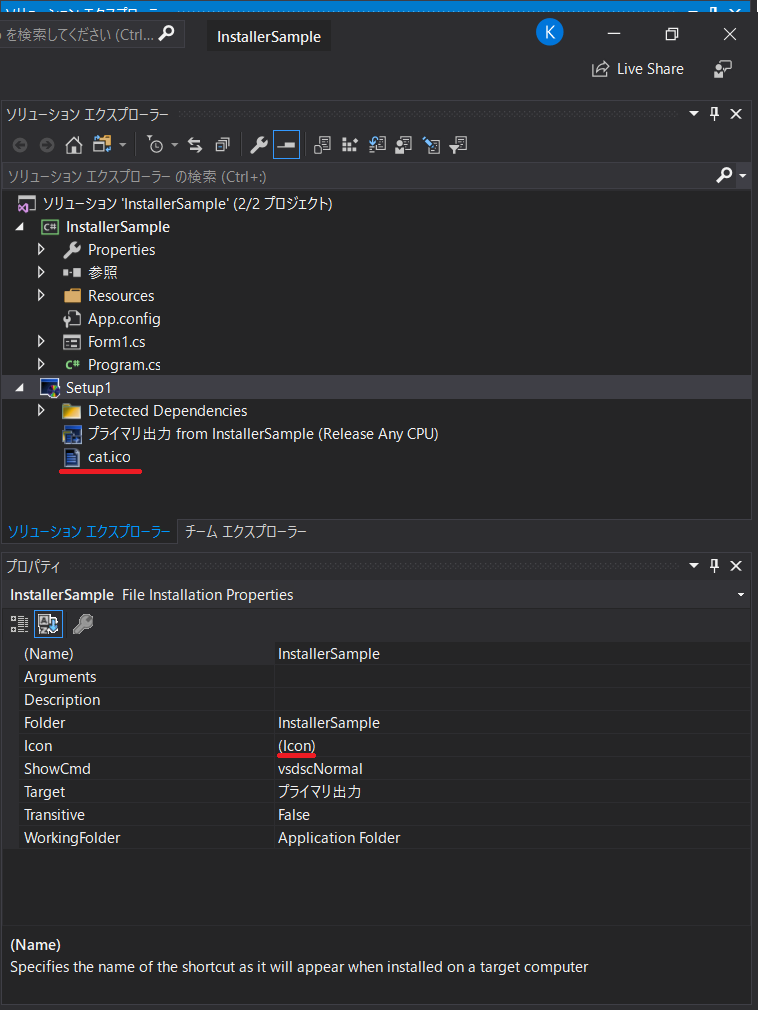Pin the Solution Explorer panel
The height and width of the screenshot is (1010, 758).
click(714, 114)
